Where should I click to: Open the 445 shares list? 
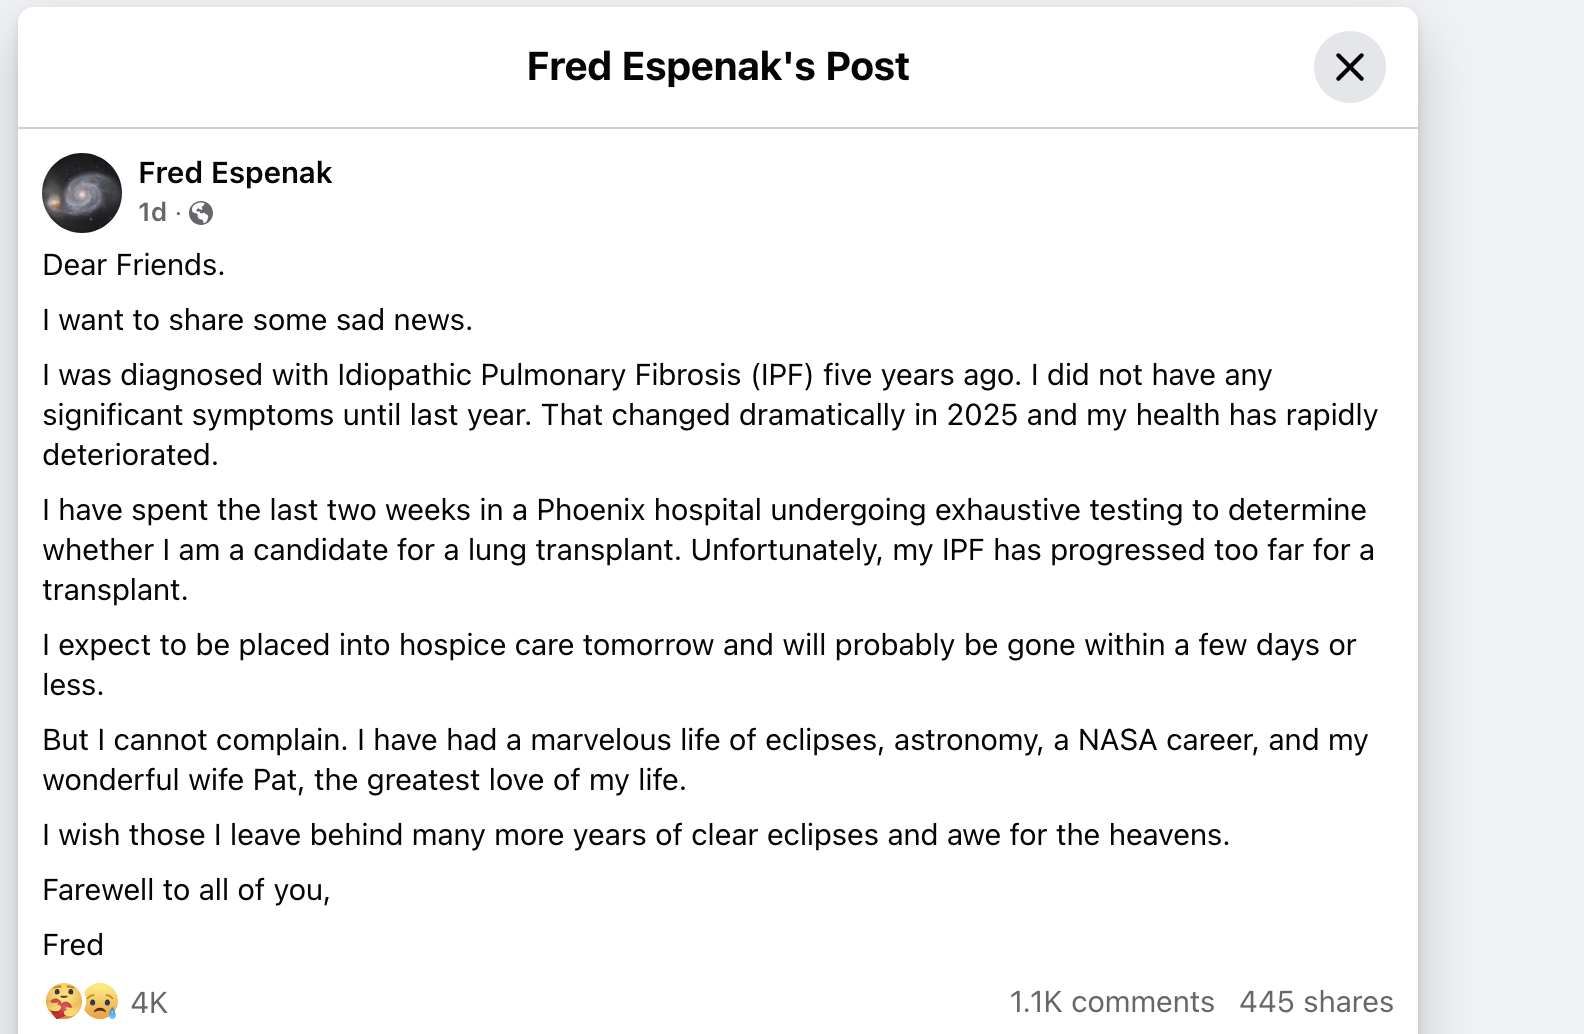(x=1316, y=1002)
